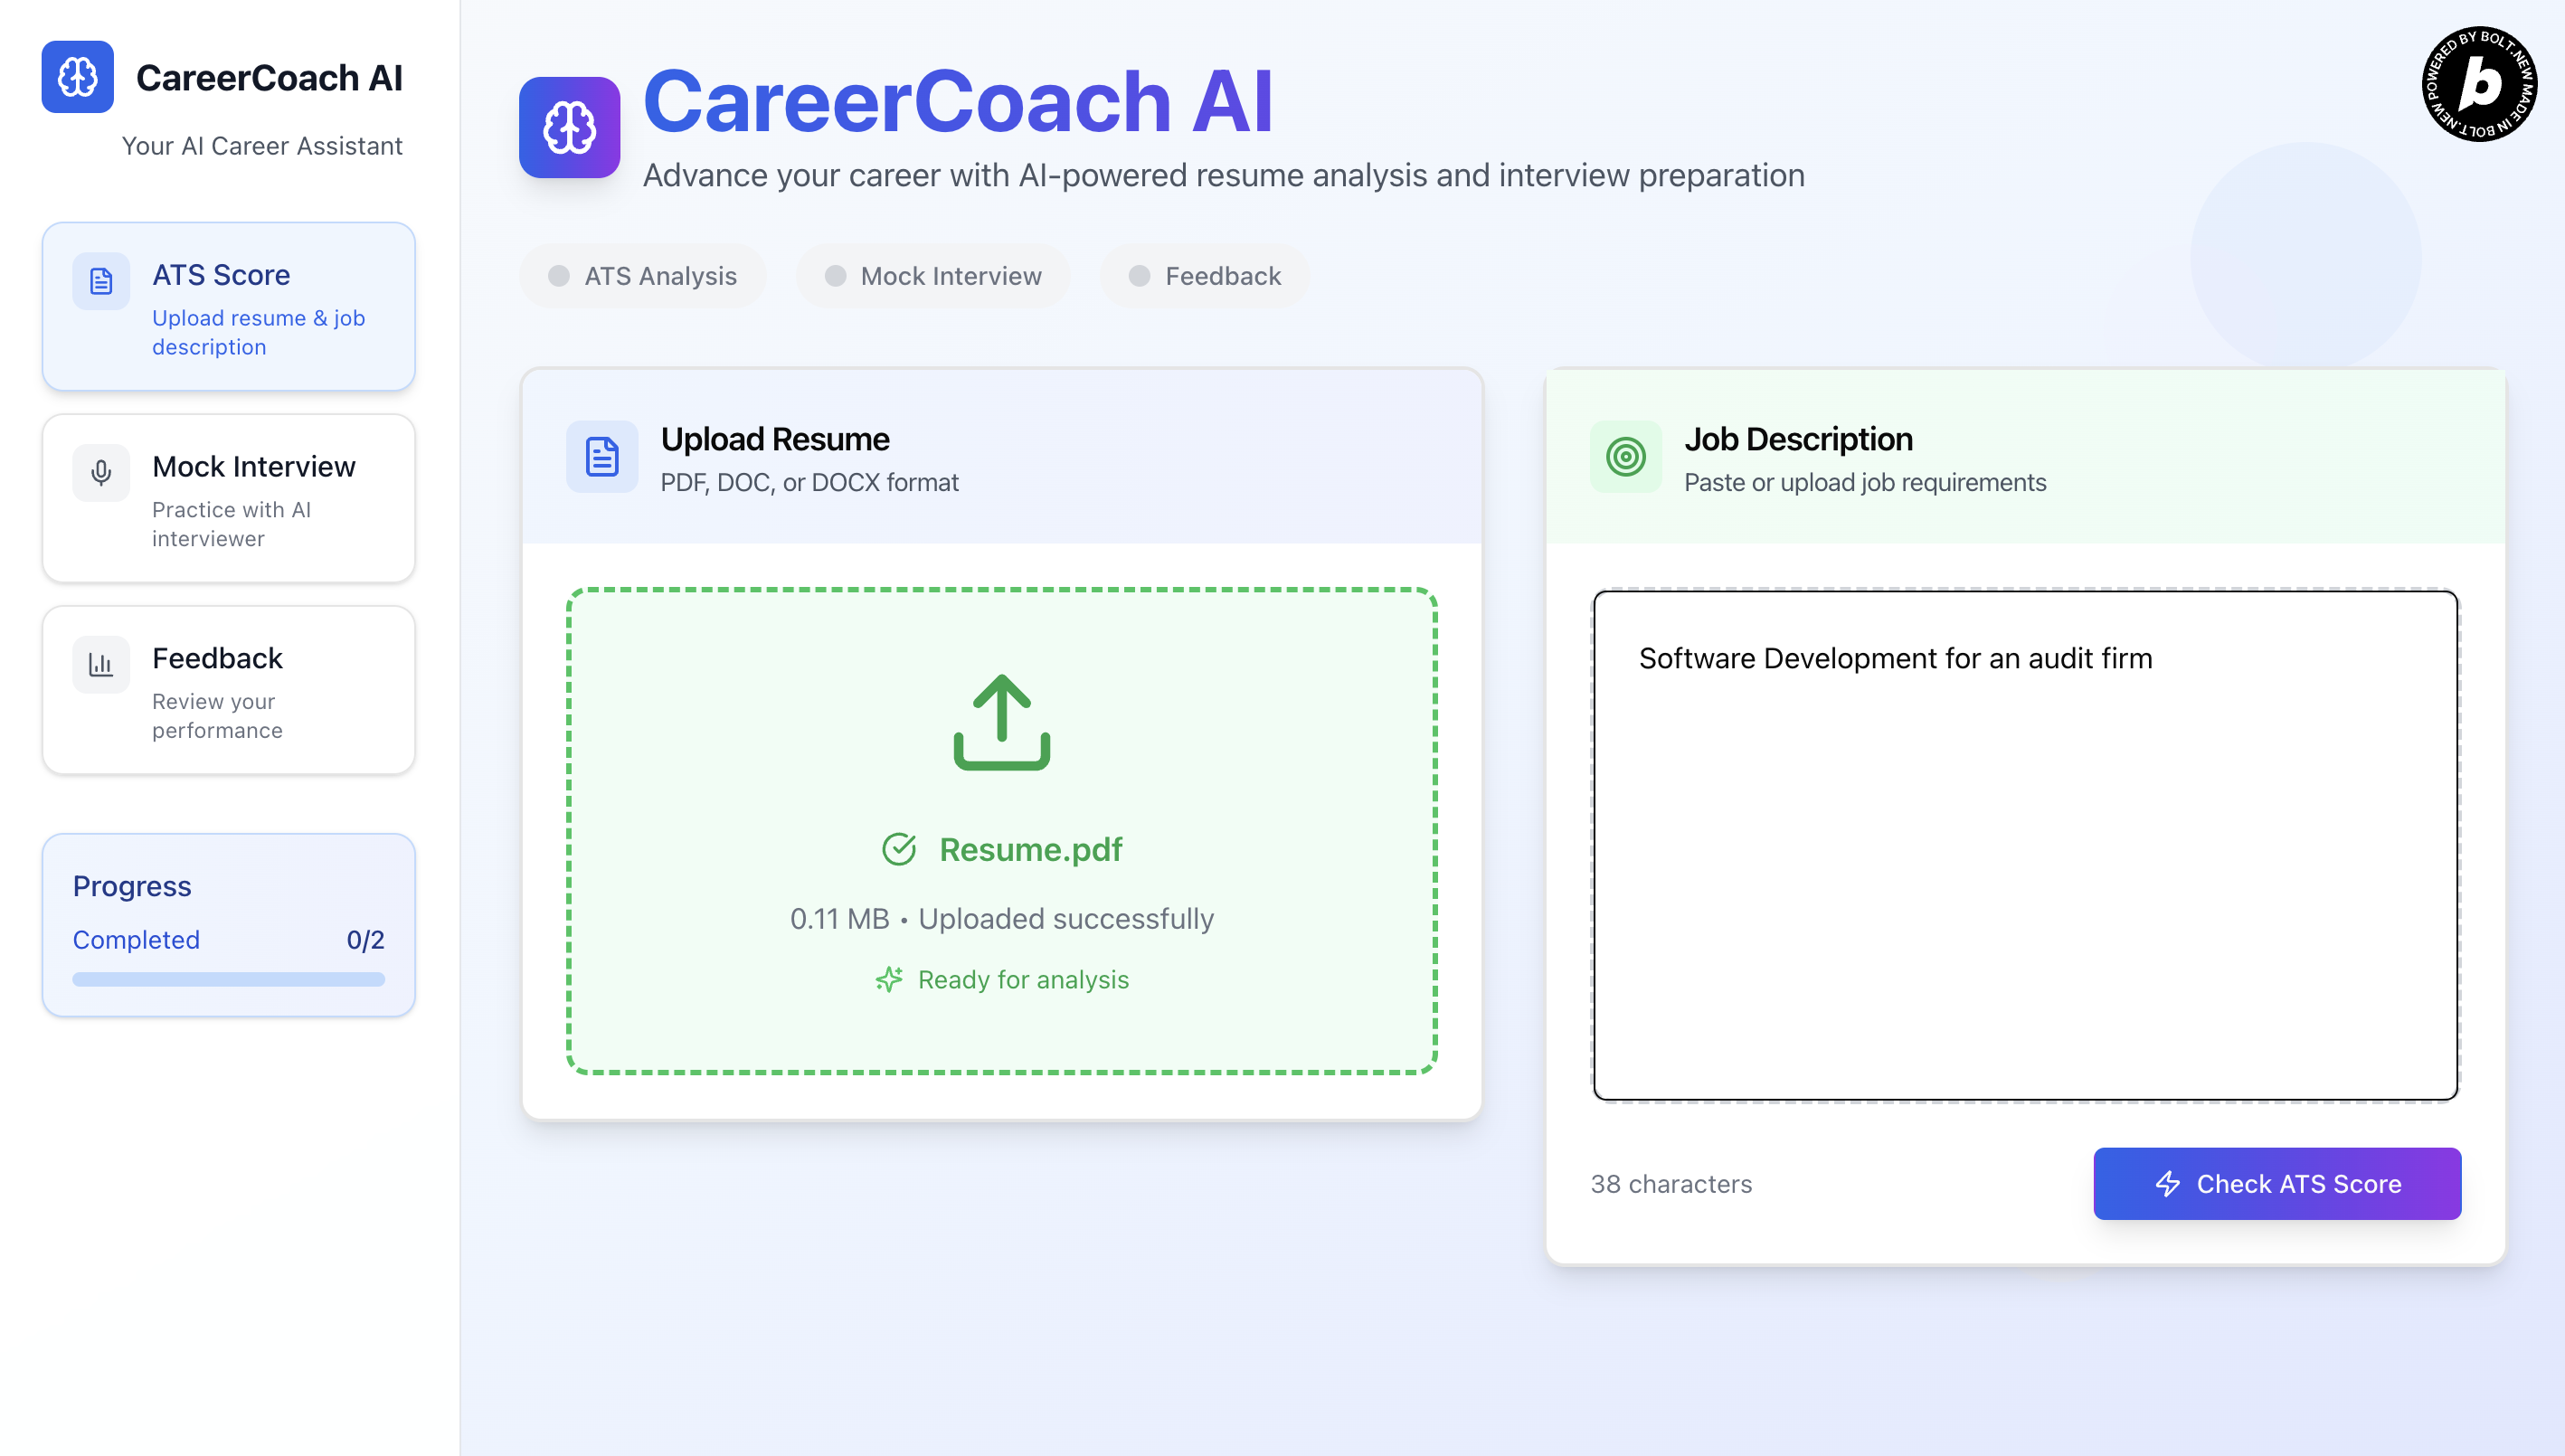Select the Mock Interview step indicator
This screenshot has height=1456, width=2565.
(x=933, y=276)
